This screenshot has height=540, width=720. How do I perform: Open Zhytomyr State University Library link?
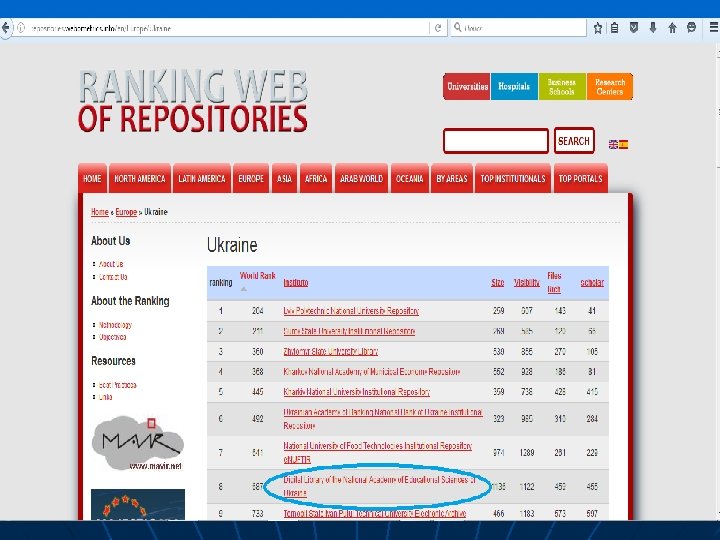[331, 351]
